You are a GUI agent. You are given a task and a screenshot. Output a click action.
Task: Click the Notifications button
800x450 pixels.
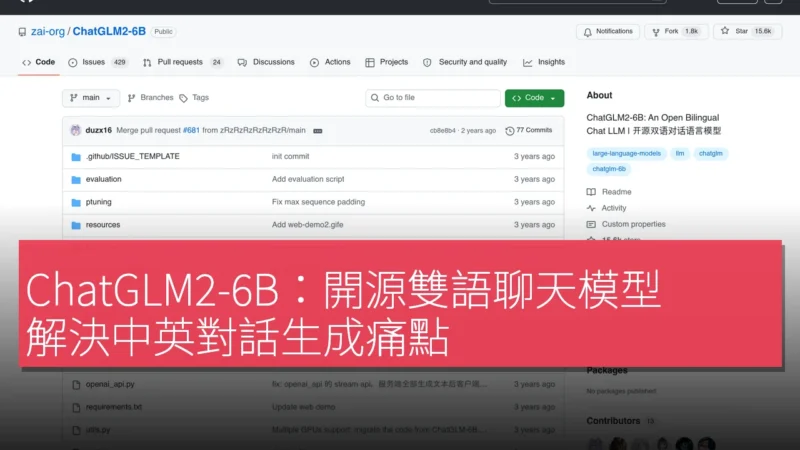[608, 32]
